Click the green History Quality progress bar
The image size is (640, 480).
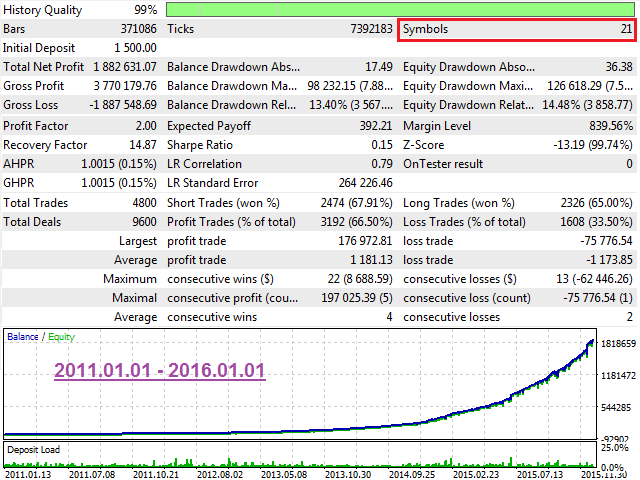click(400, 10)
